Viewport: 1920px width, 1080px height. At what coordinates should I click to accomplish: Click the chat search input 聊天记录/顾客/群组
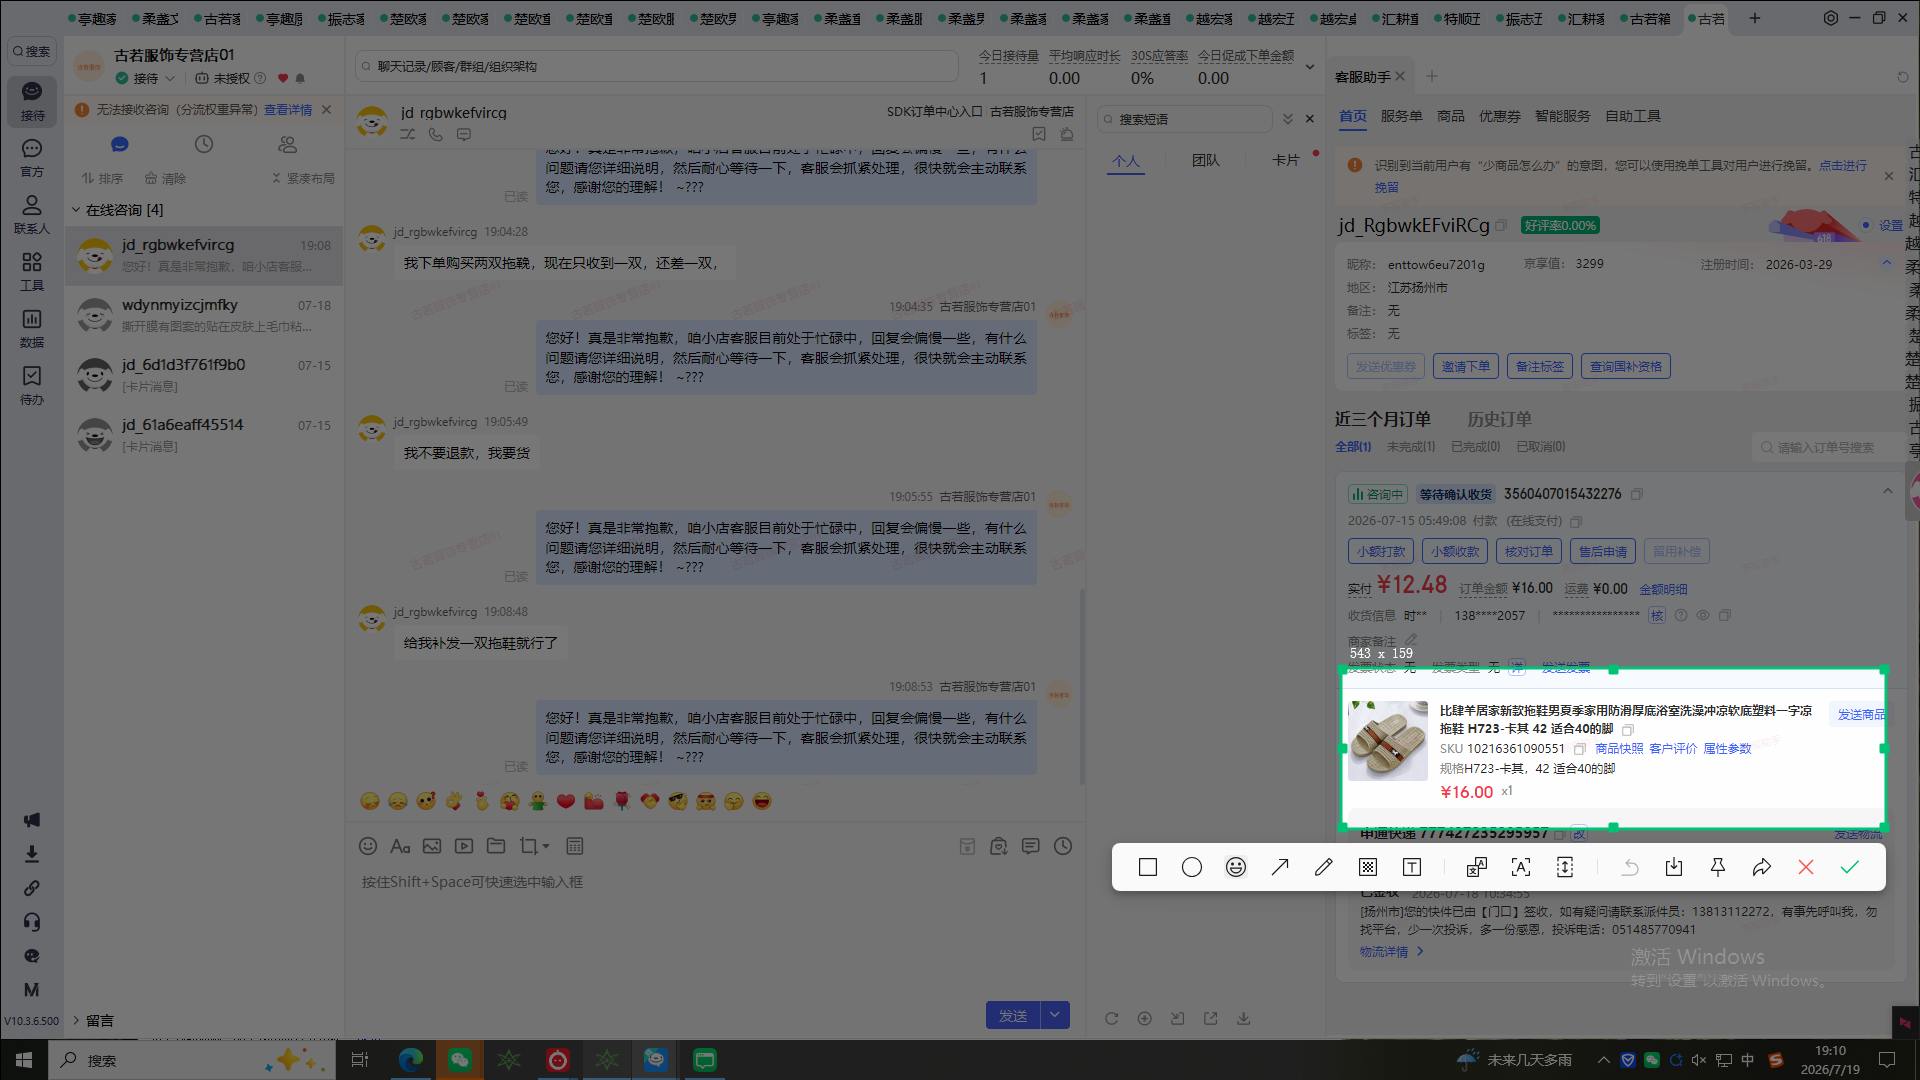click(656, 67)
